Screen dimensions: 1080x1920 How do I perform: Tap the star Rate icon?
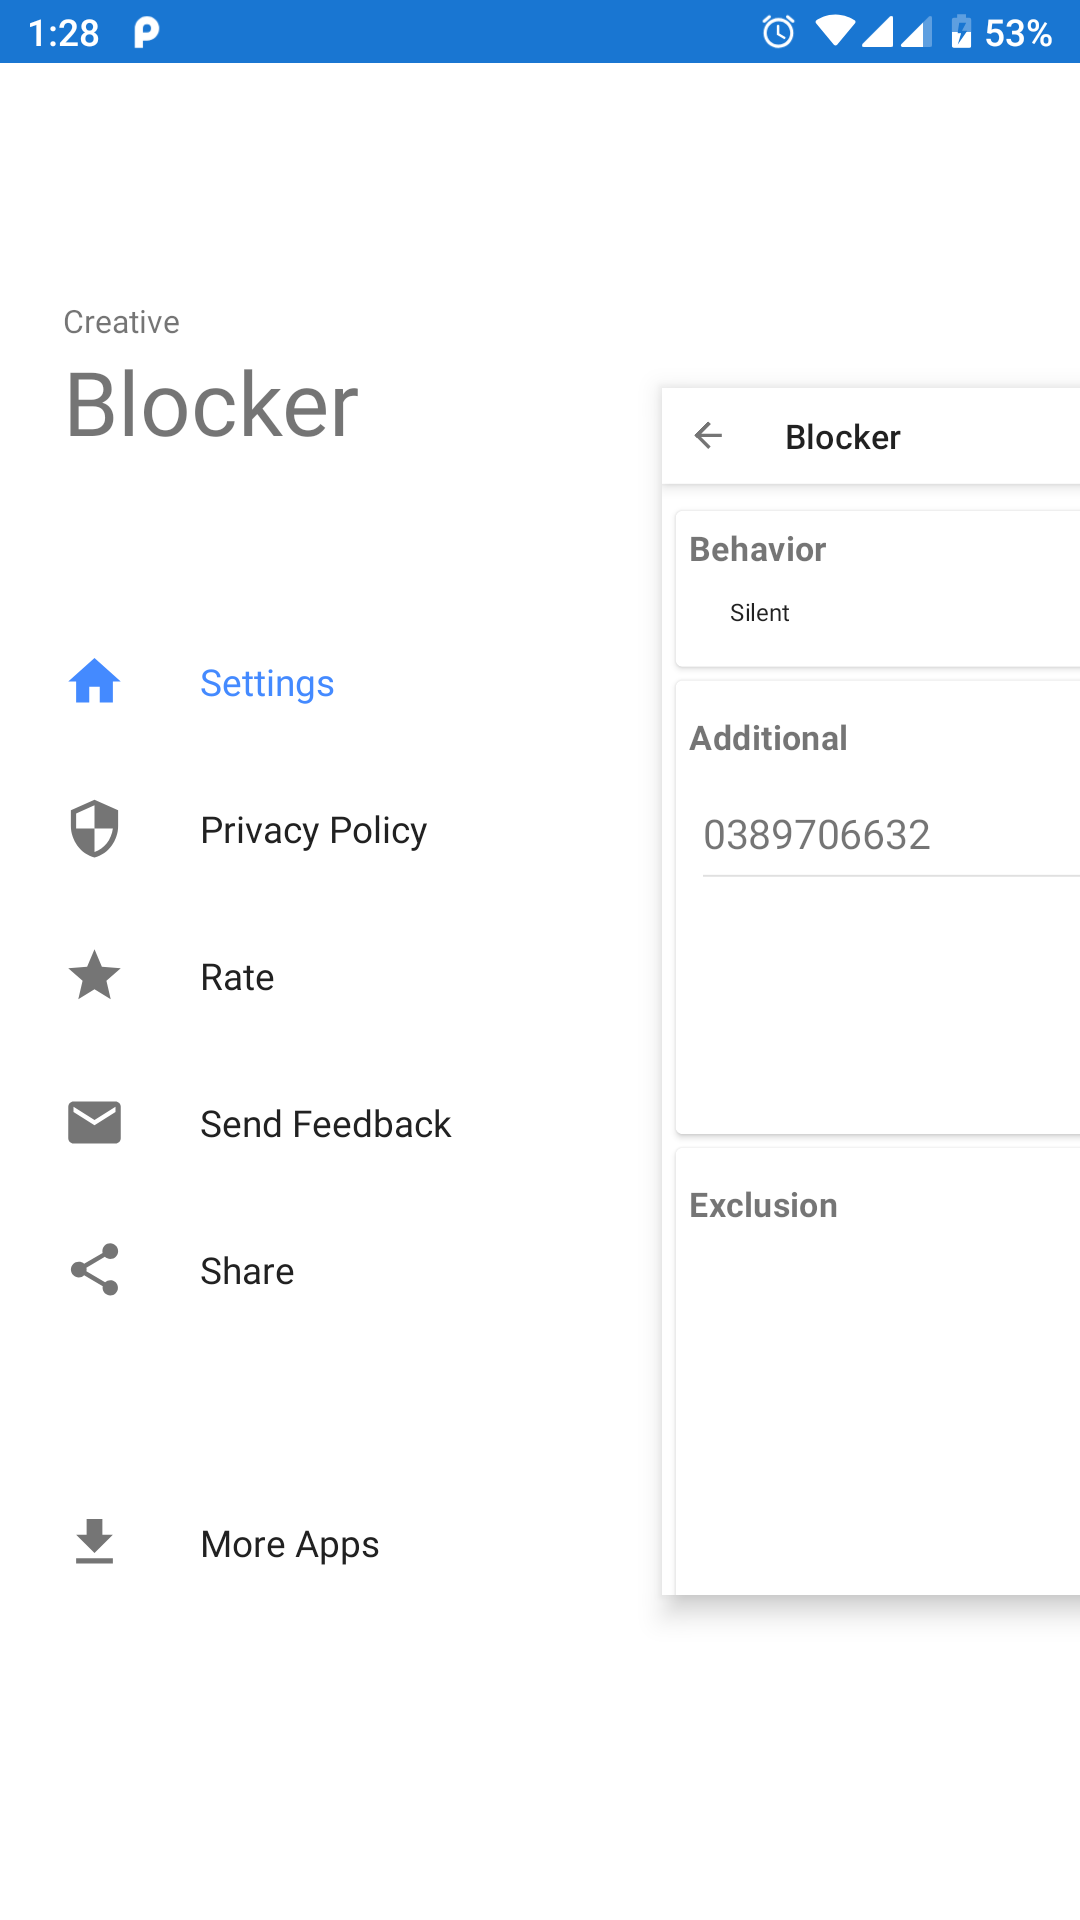[x=94, y=976]
